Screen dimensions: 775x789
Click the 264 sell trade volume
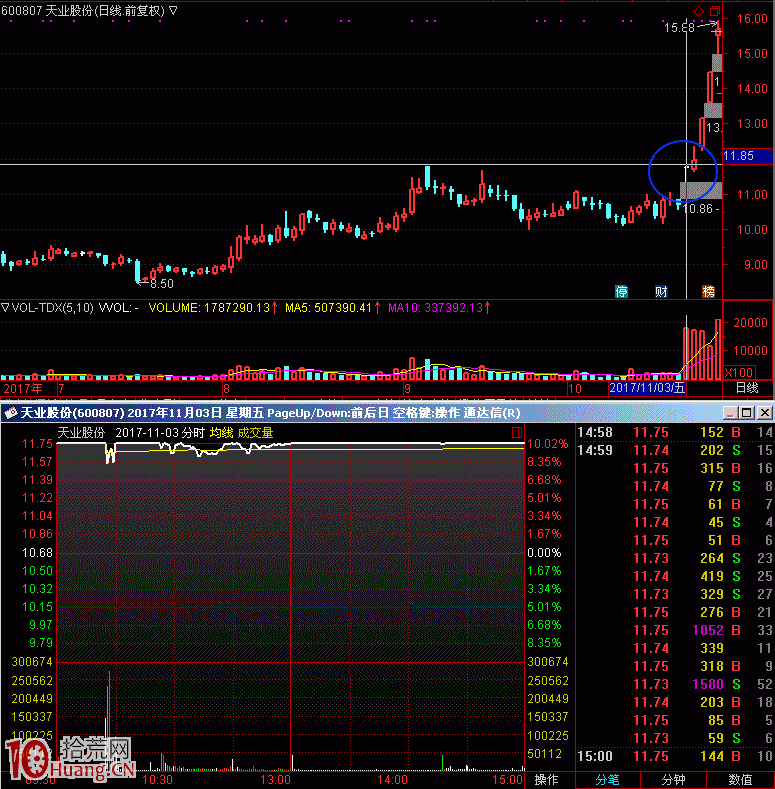712,559
